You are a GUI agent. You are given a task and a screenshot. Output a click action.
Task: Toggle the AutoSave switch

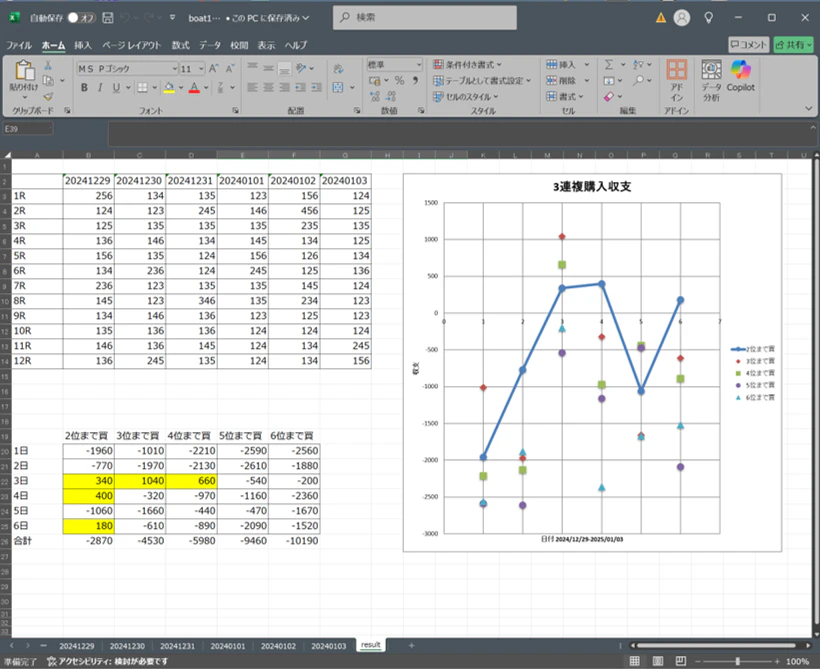(81, 18)
